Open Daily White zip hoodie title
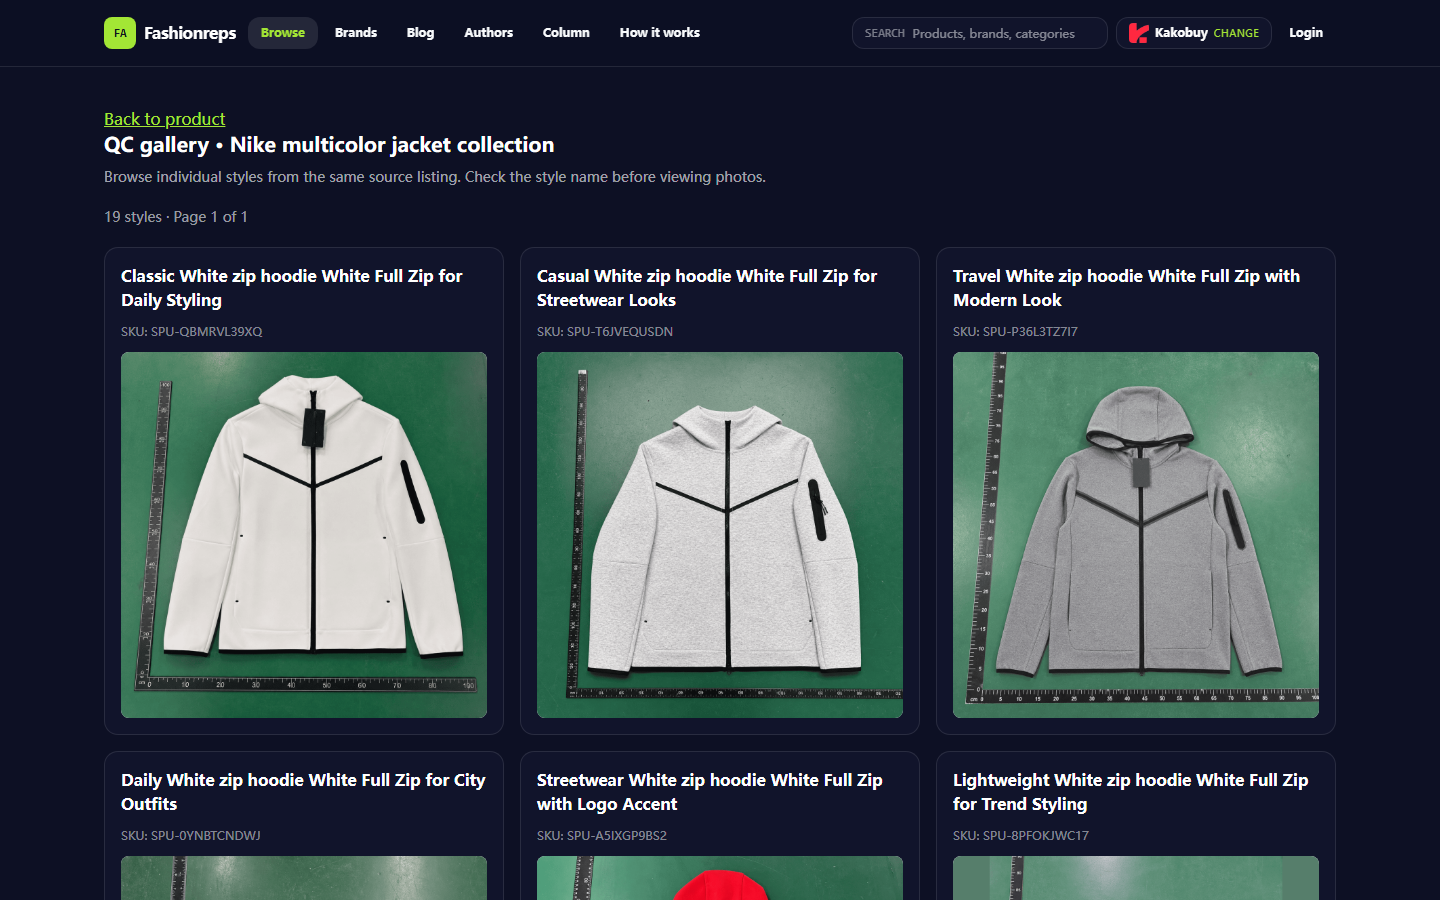 coord(303,792)
